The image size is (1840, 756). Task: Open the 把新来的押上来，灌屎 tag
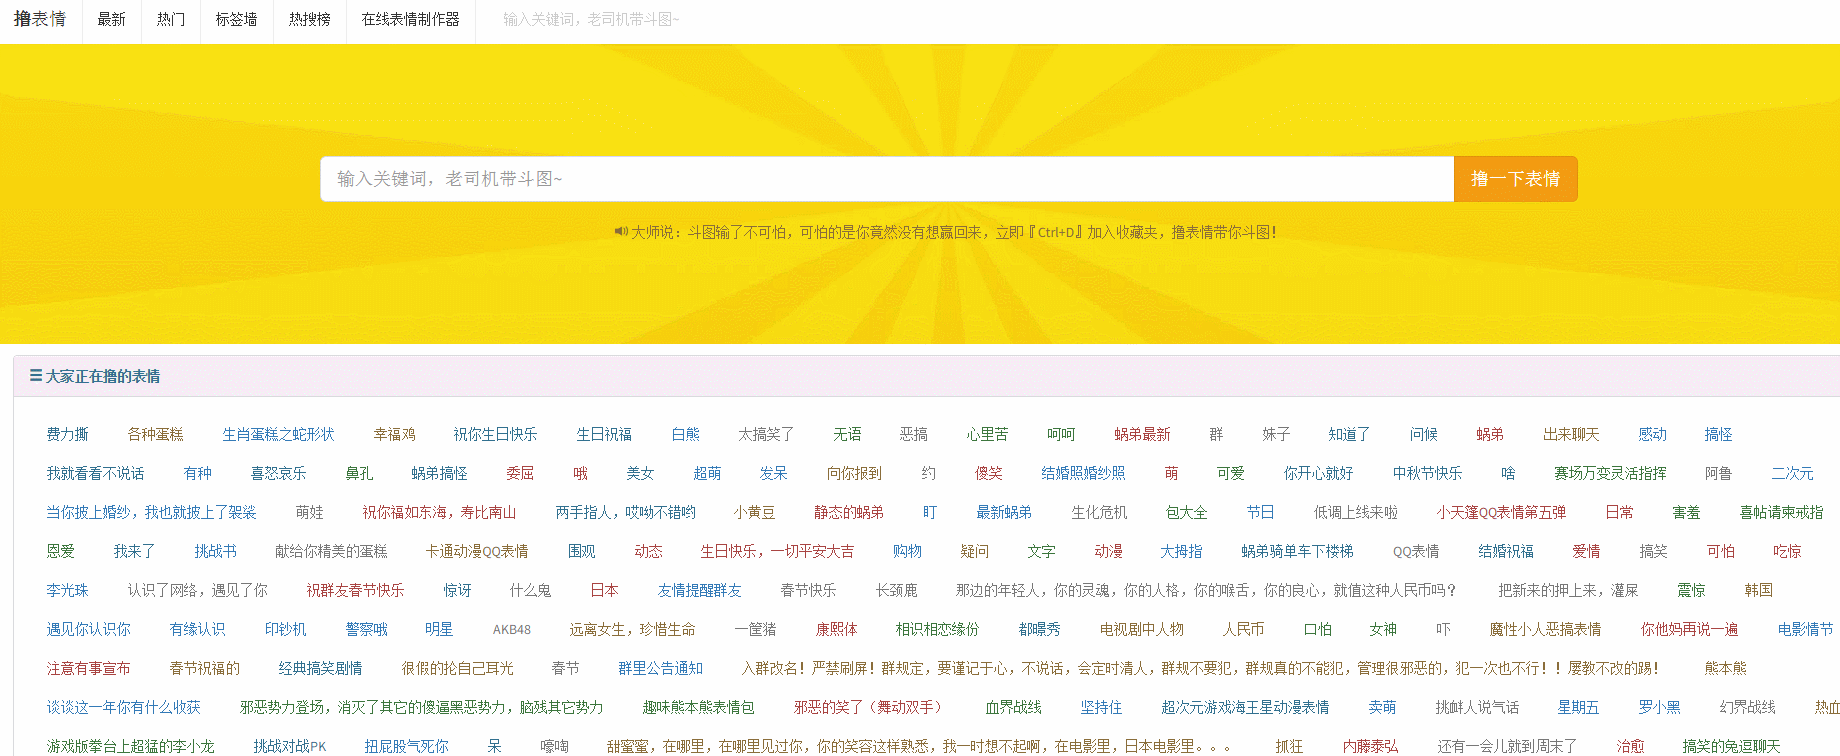(x=1568, y=590)
